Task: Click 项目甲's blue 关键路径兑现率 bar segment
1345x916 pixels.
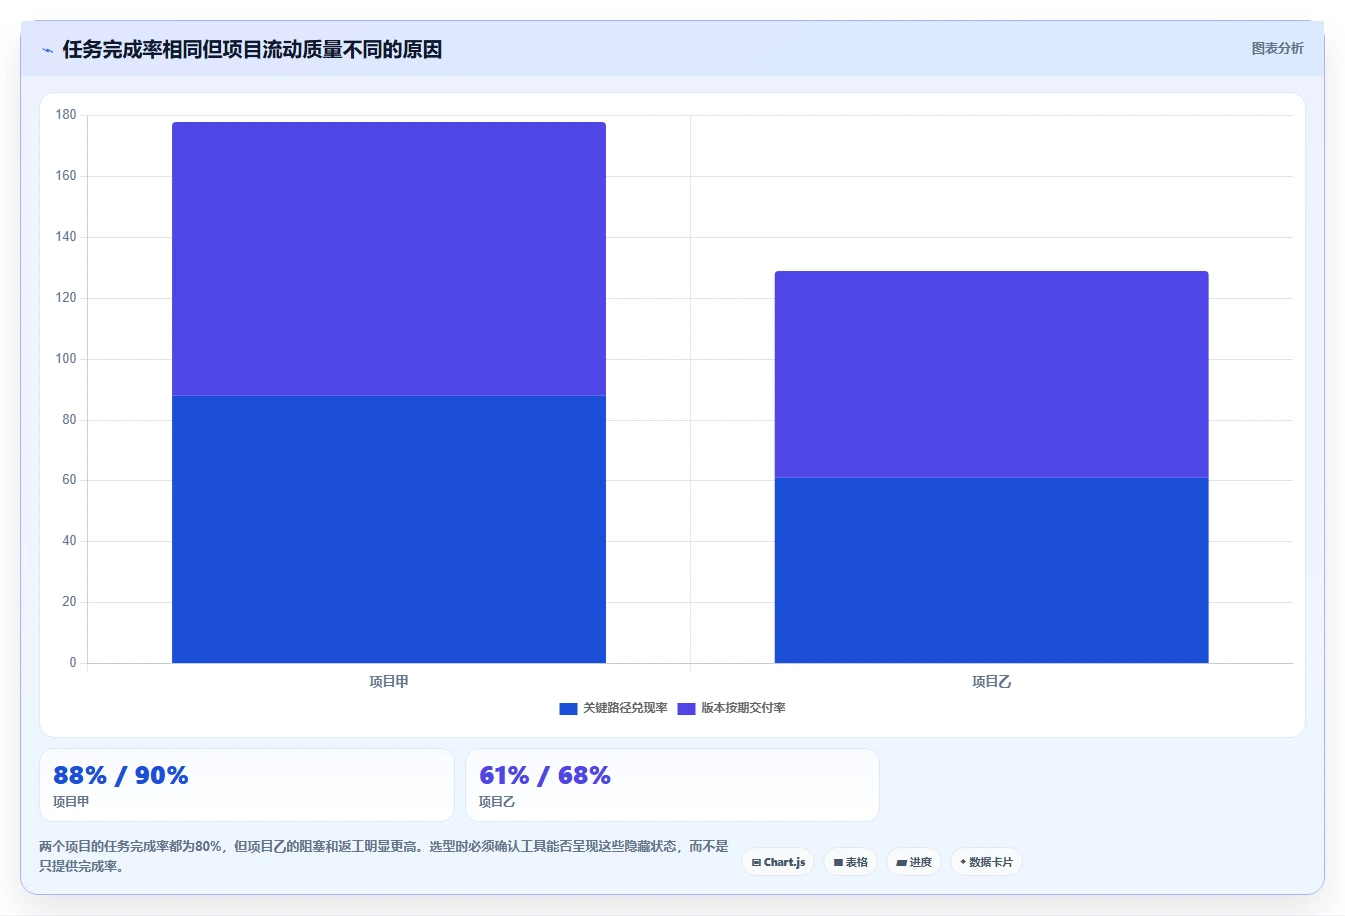Action: [x=389, y=529]
